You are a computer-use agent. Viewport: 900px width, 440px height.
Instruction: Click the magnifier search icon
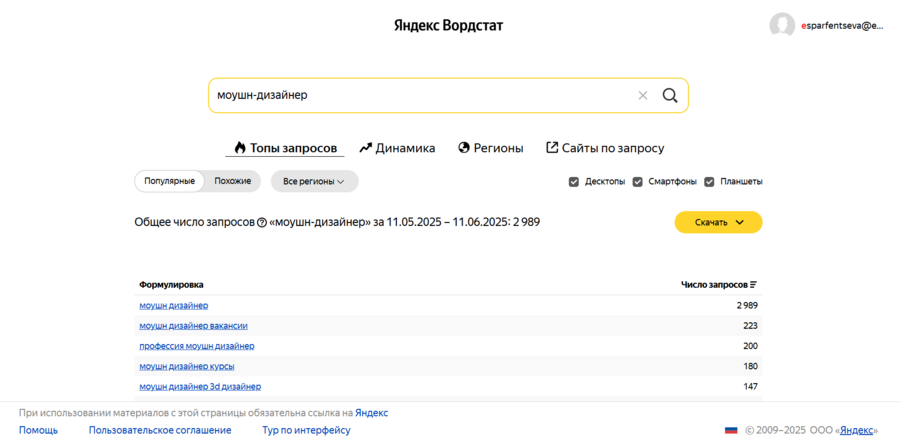point(670,96)
